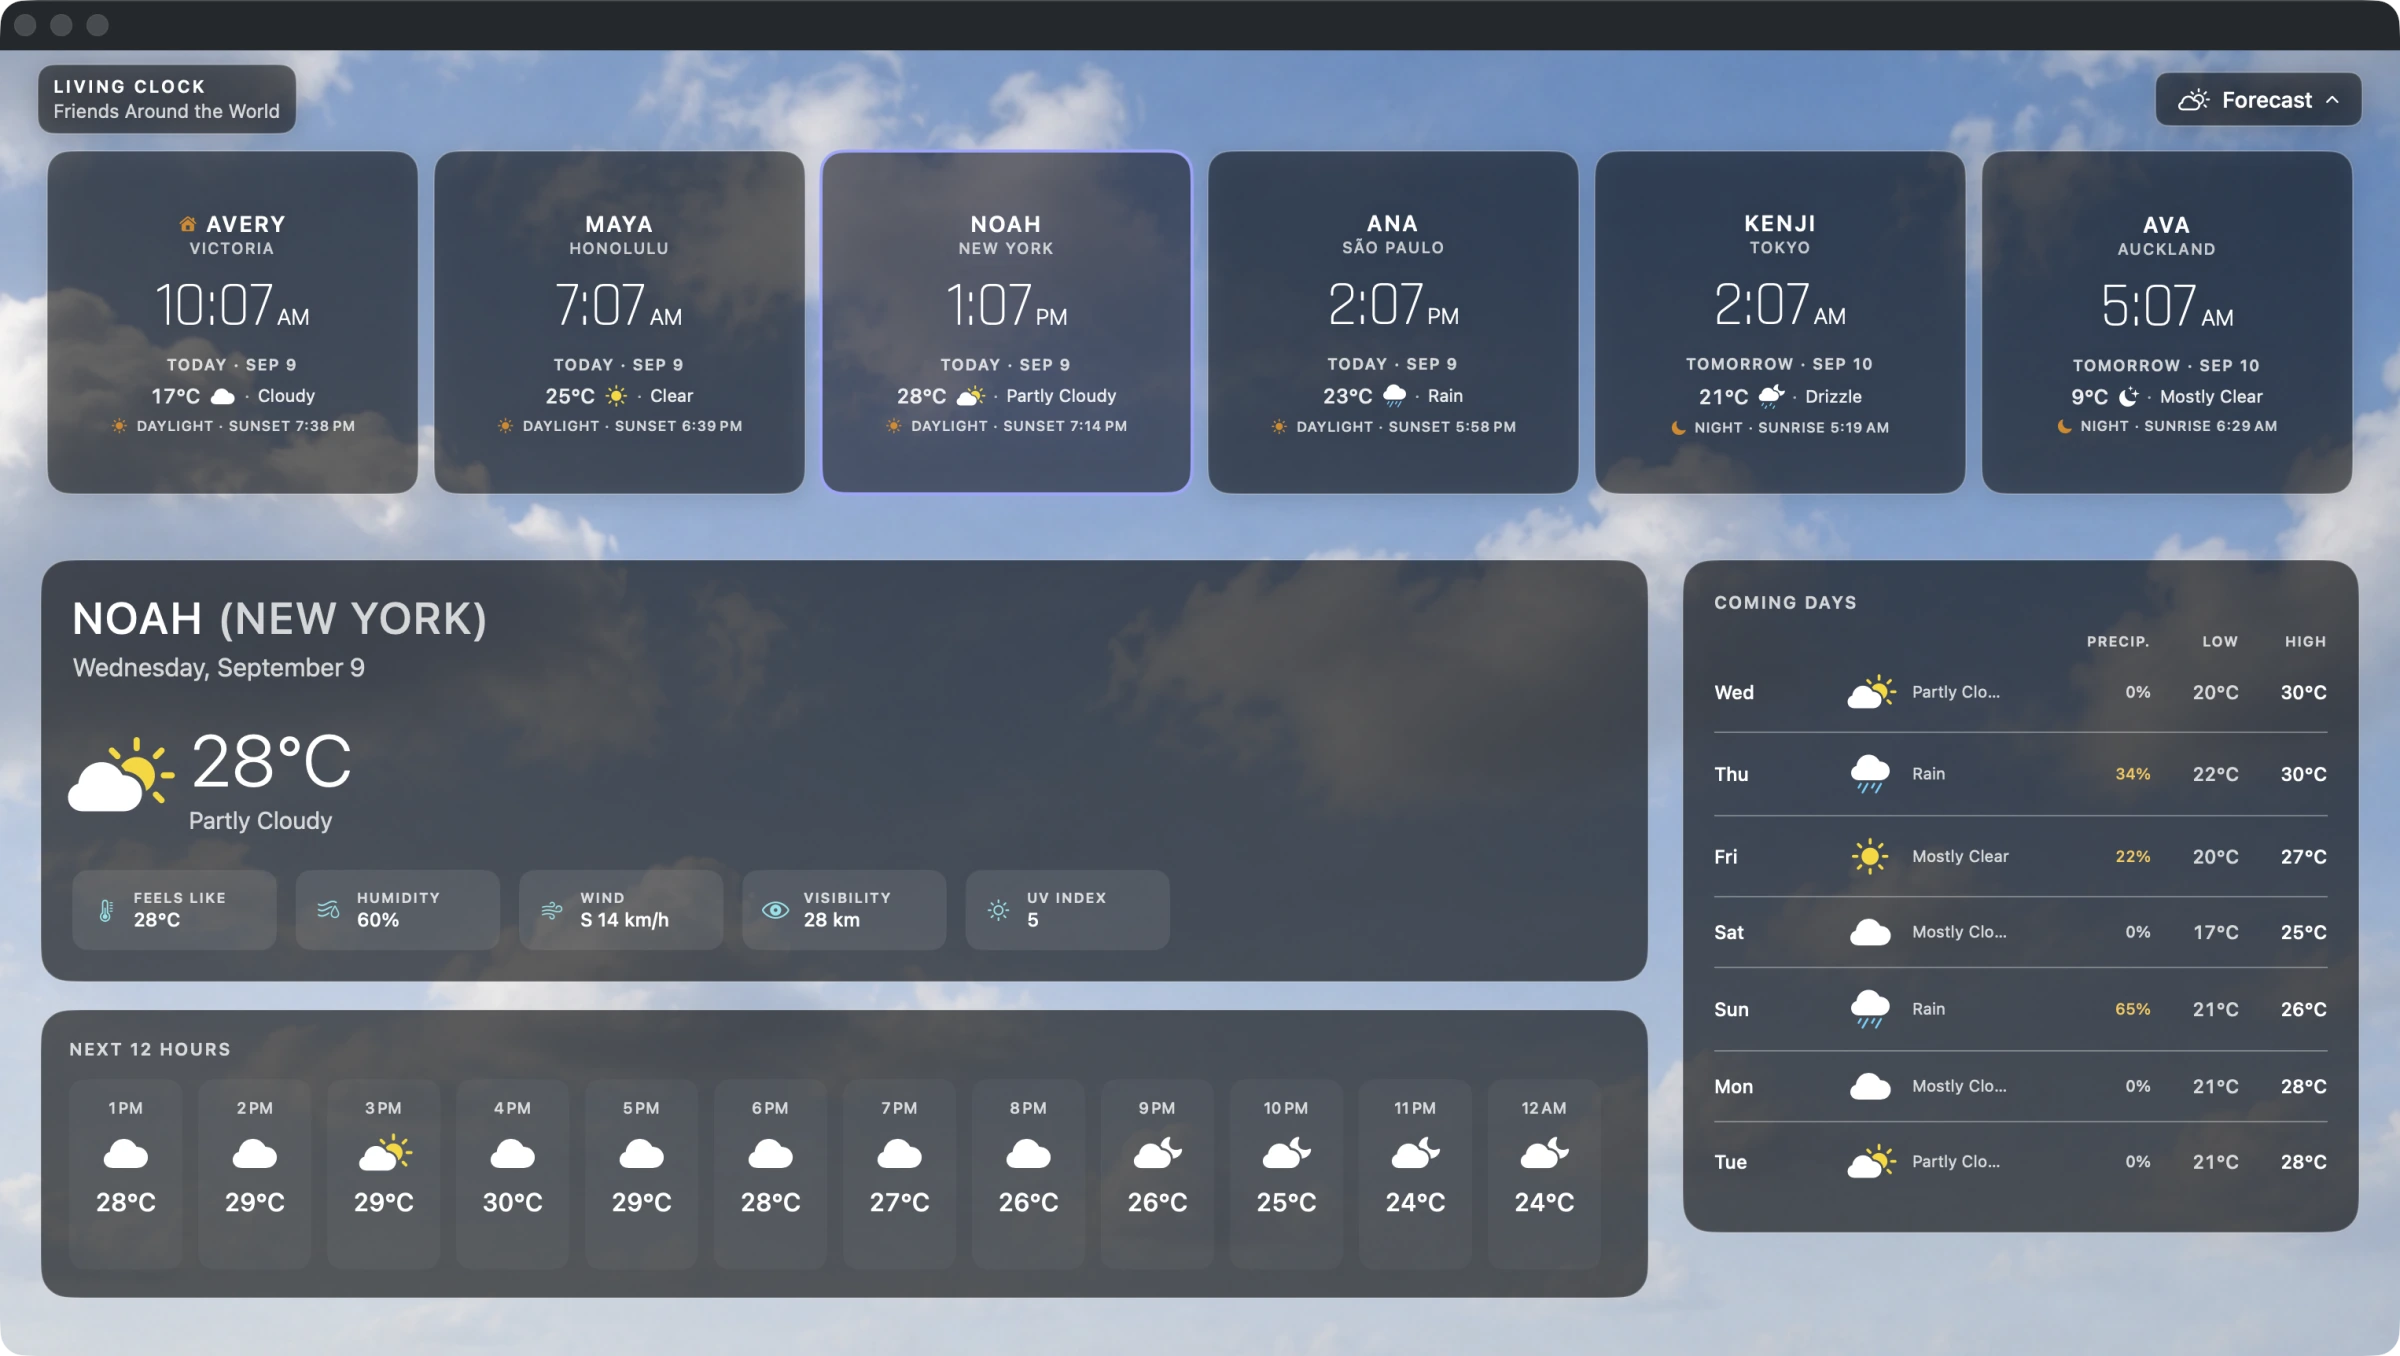Click the 9 PM cloudy night icon

coord(1157,1153)
